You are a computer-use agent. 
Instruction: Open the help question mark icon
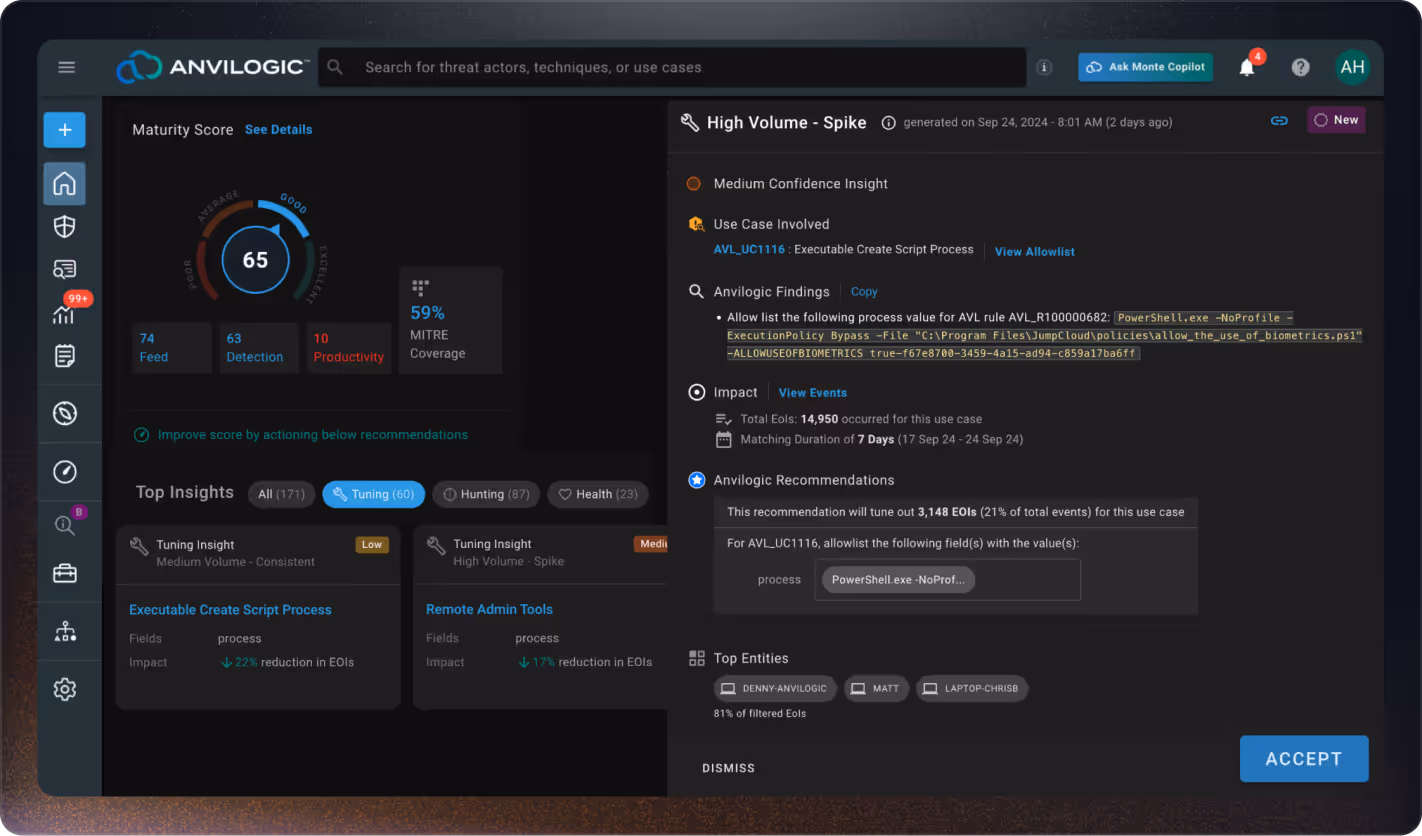(1300, 67)
